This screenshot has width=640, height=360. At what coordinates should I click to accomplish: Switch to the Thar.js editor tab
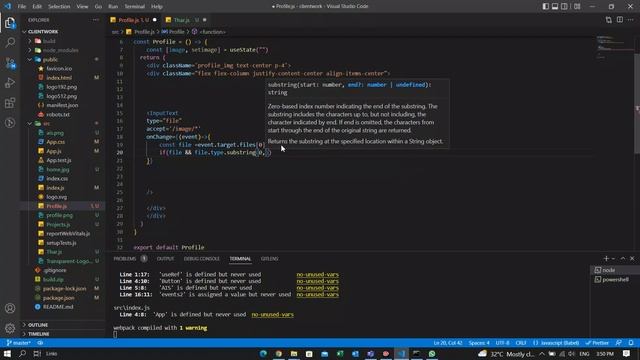pyautogui.click(x=186, y=20)
